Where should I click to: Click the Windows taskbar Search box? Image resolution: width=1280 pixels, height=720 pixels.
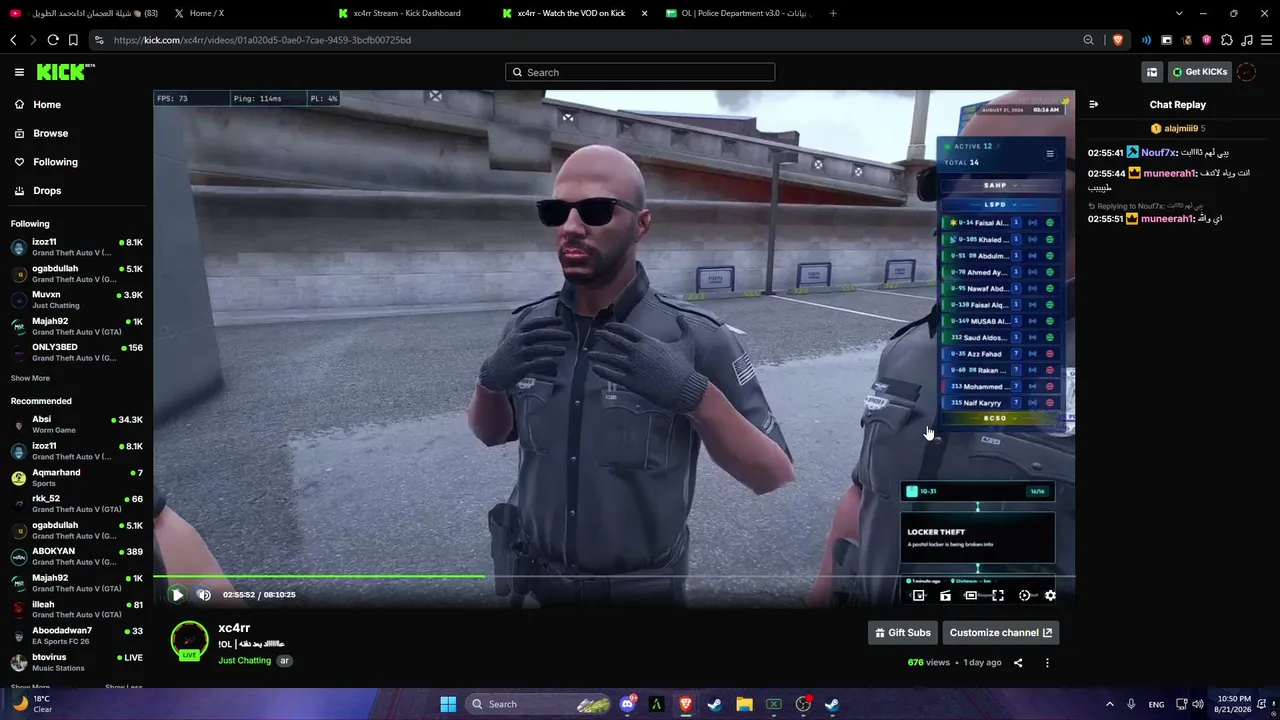tap(538, 704)
